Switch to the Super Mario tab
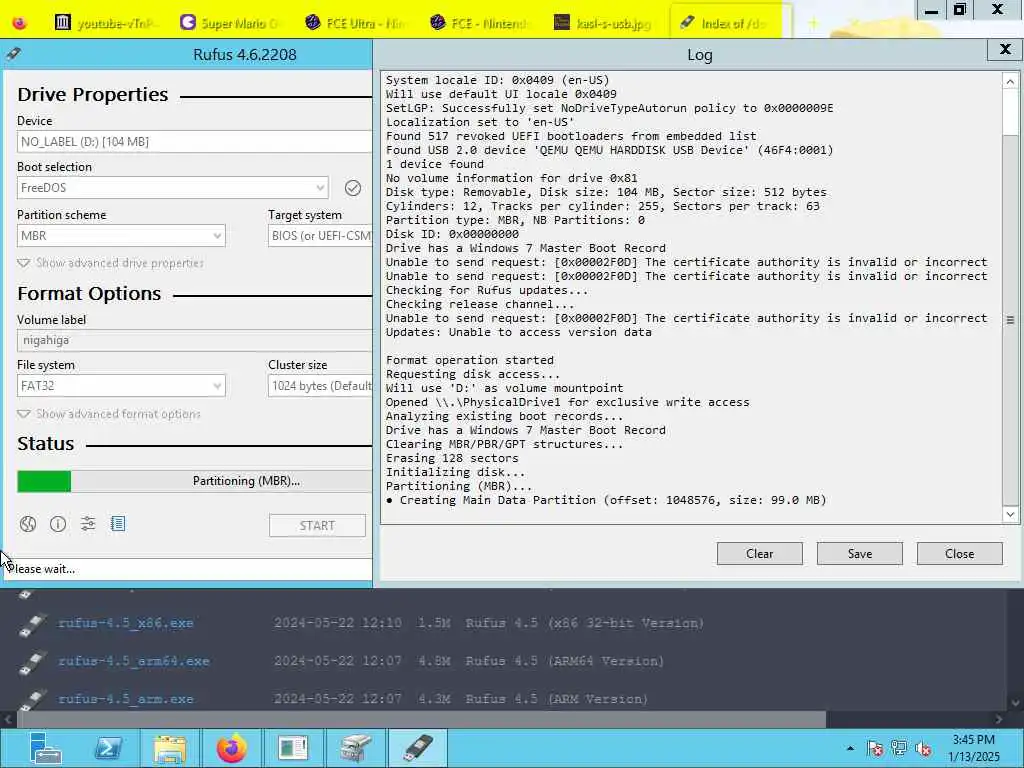The image size is (1024, 768). (x=230, y=23)
